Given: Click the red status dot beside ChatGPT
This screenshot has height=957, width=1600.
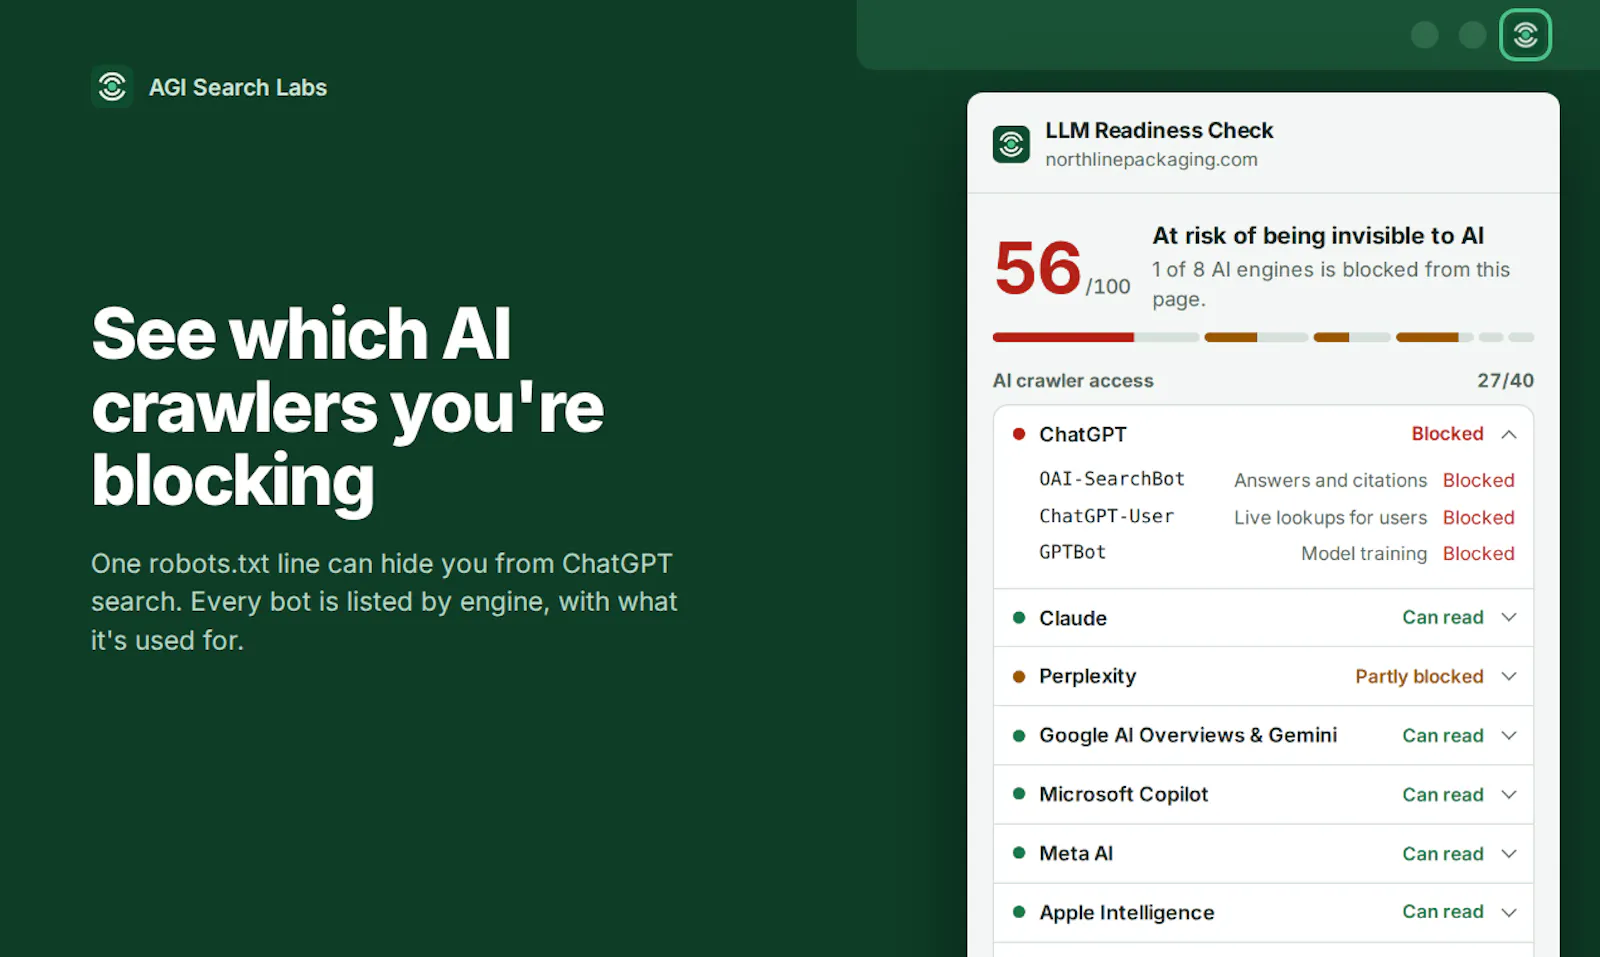Looking at the screenshot, I should pos(1019,434).
